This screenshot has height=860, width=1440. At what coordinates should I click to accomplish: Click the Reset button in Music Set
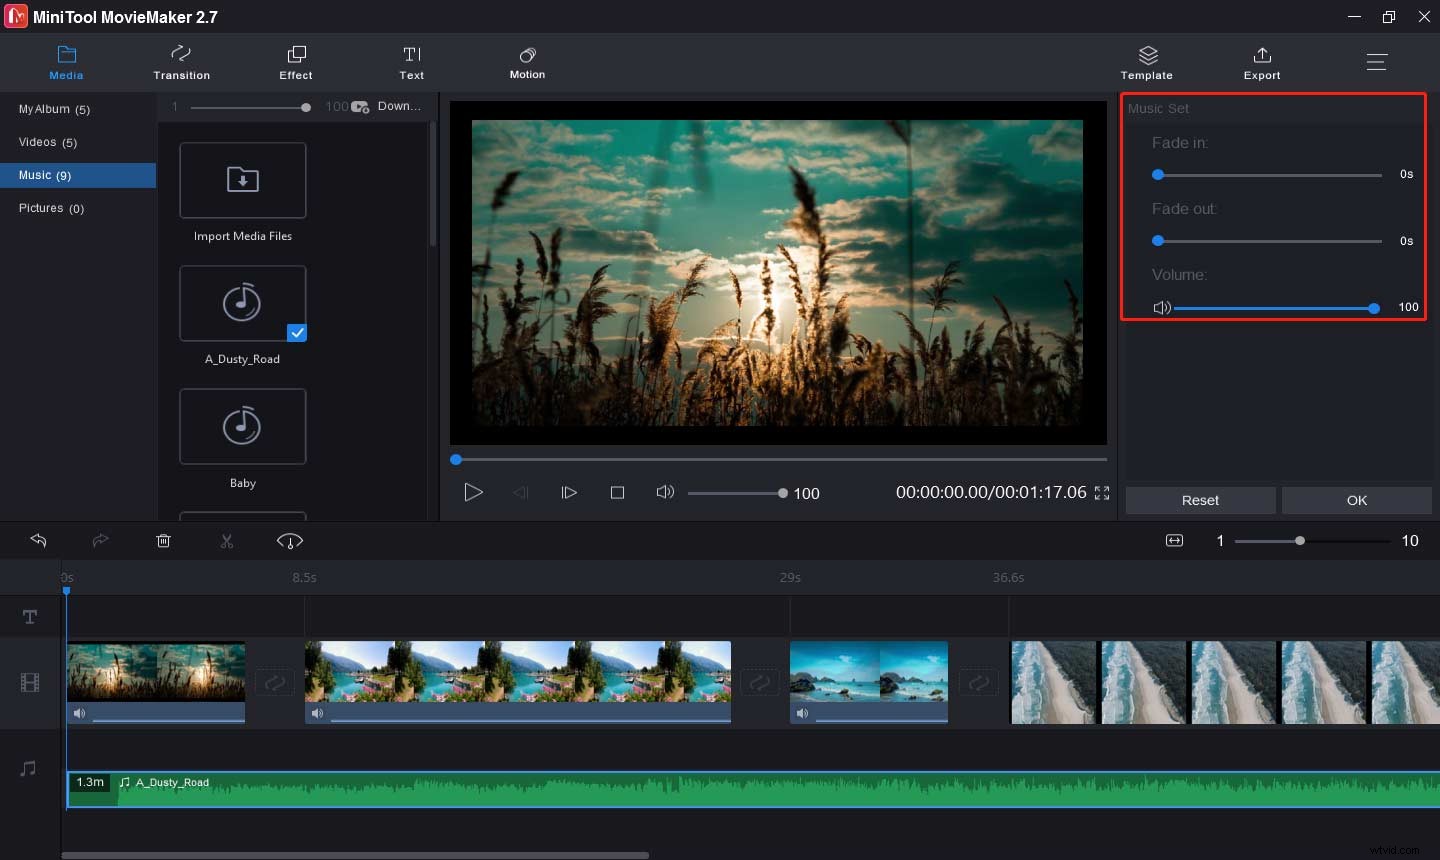1200,500
